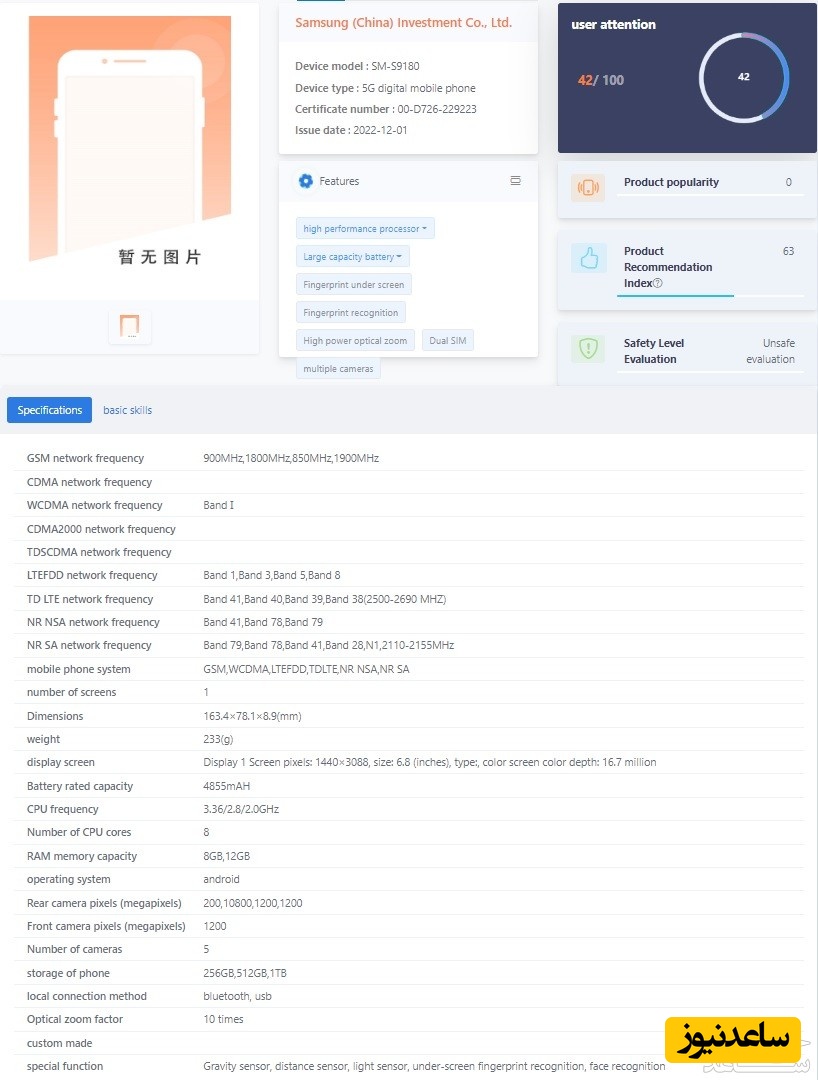This screenshot has width=818, height=1080.
Task: Click the Fingerprint recognition tag
Action: click(350, 313)
